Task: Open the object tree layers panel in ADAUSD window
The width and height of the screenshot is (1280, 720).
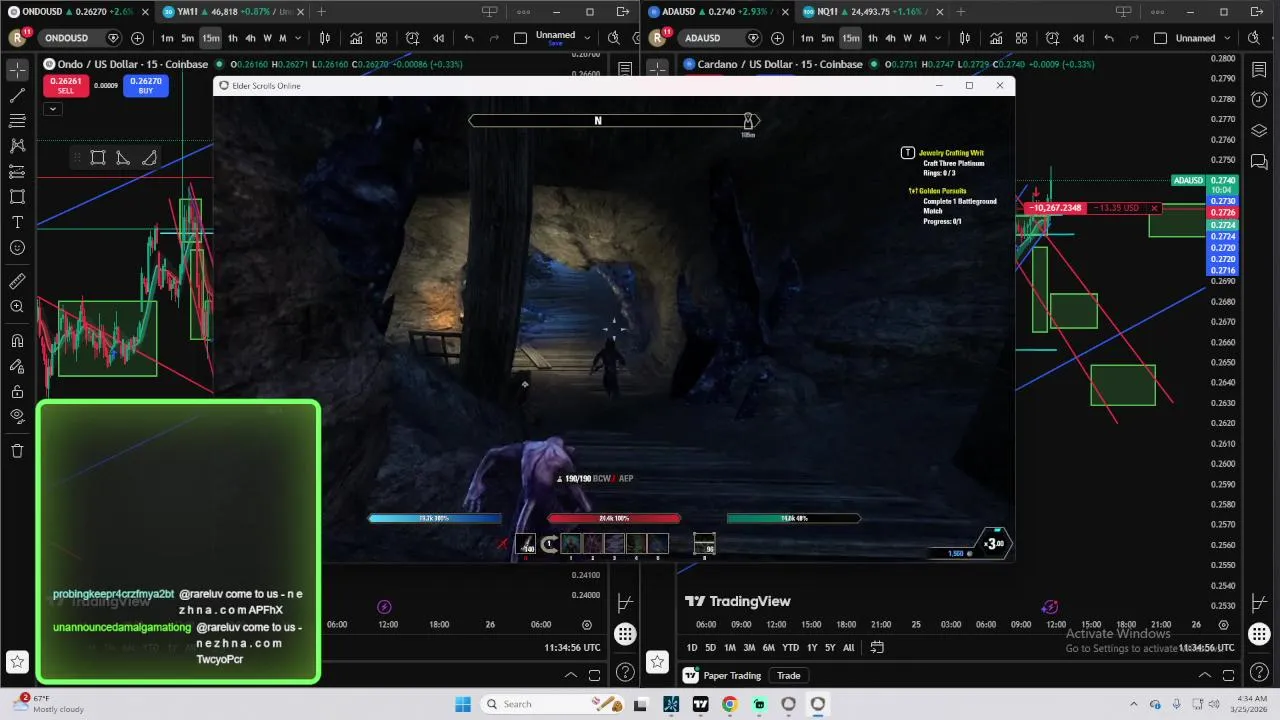Action: coord(1259,131)
